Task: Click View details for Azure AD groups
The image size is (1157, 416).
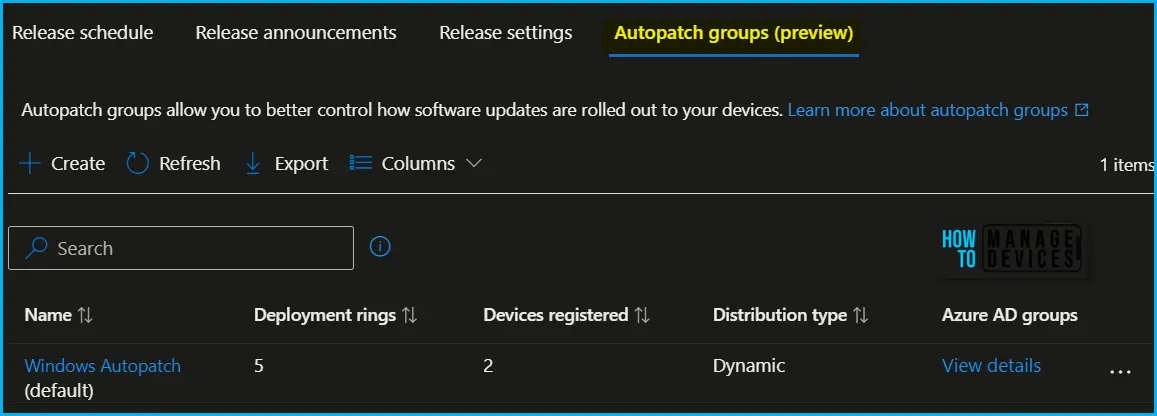Action: (x=991, y=365)
